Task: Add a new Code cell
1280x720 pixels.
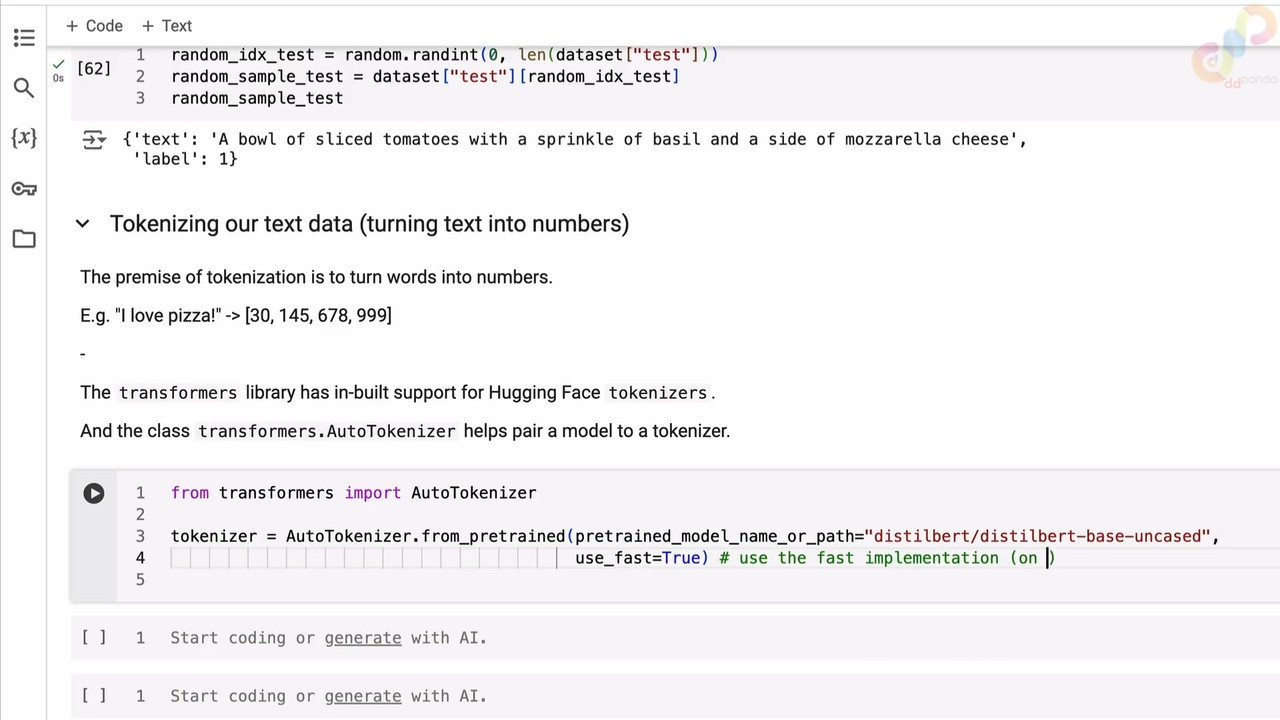Action: tap(94, 26)
